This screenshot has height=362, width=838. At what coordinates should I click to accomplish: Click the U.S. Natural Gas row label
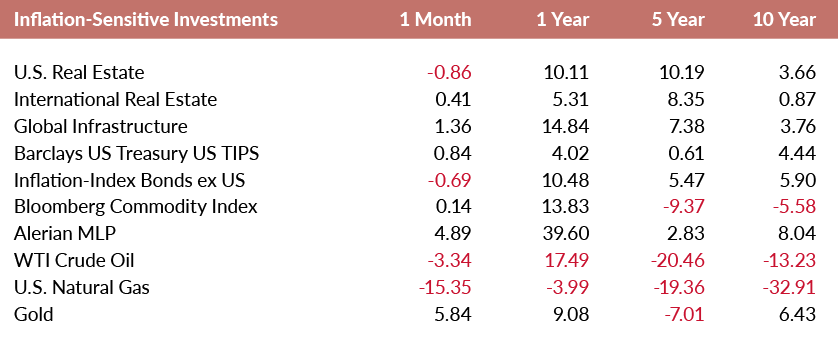click(x=82, y=288)
